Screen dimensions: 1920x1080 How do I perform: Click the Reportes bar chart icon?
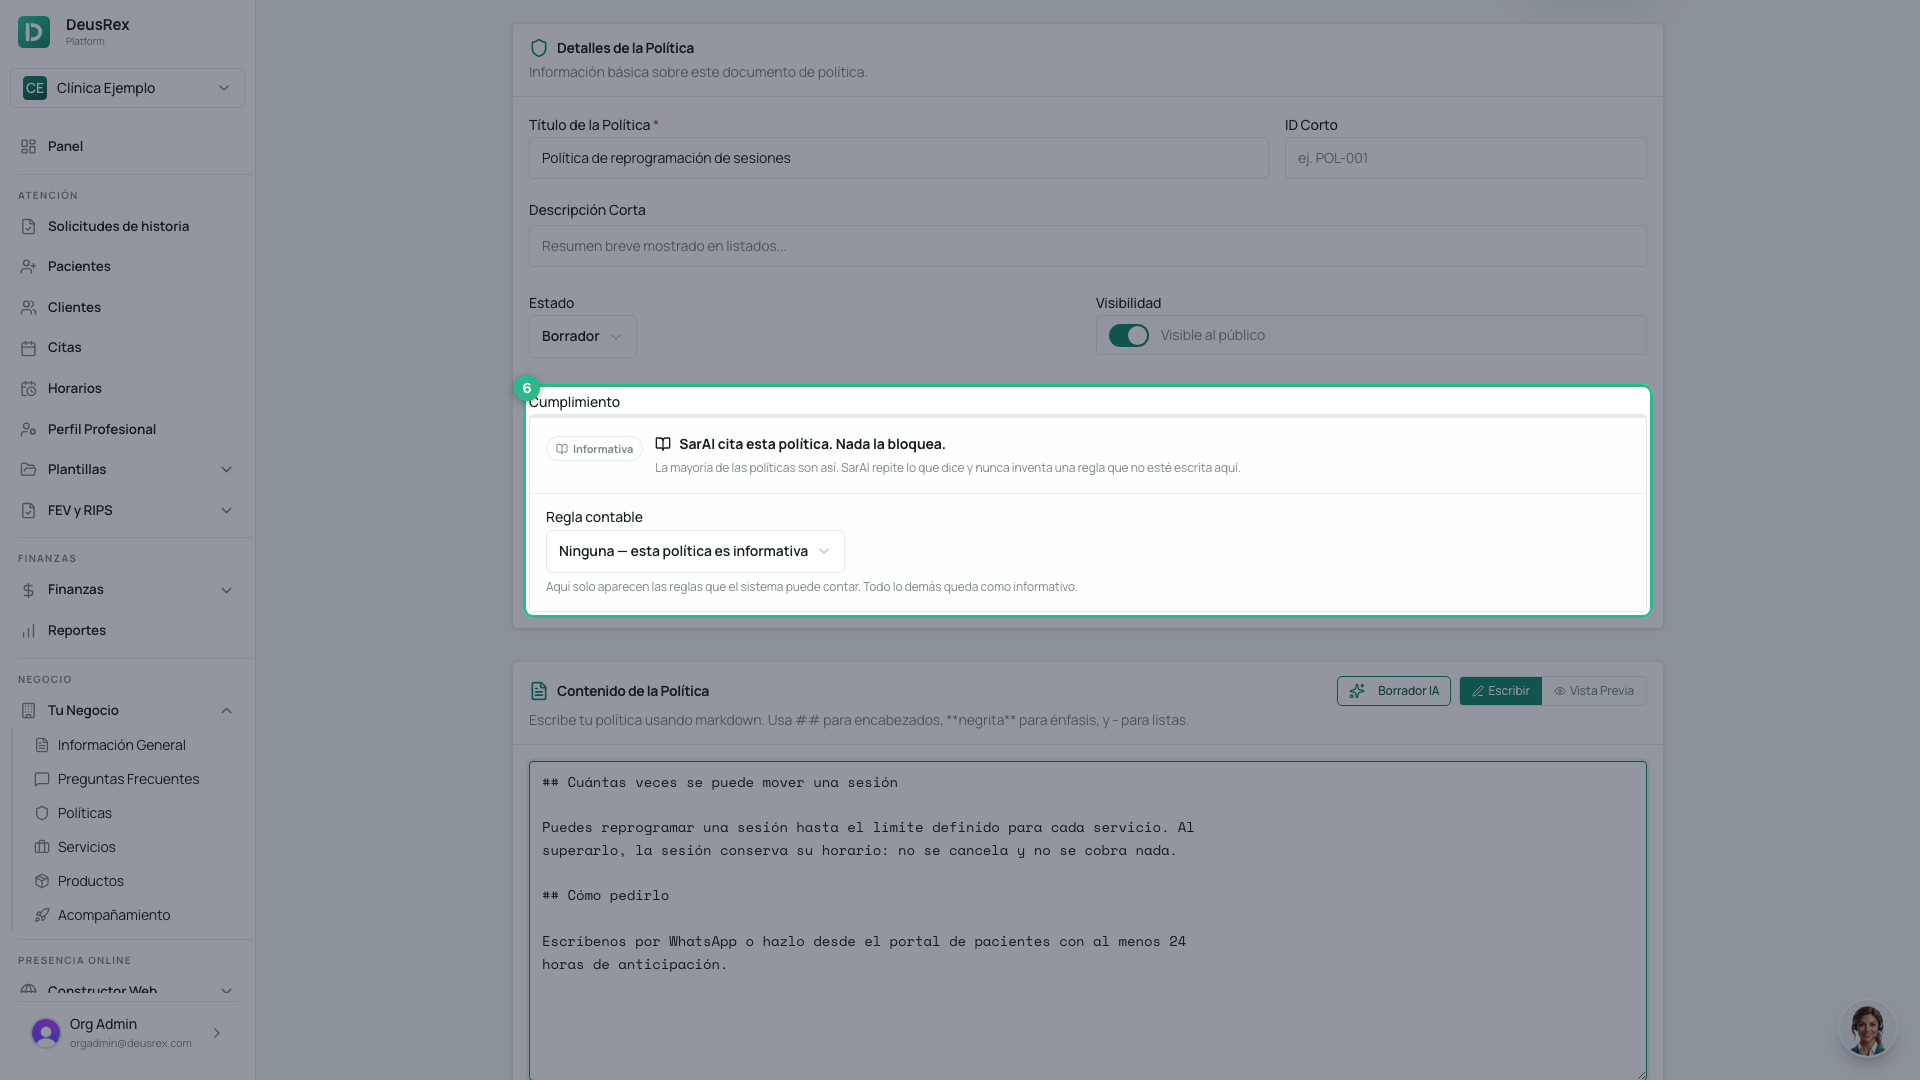pos(28,630)
